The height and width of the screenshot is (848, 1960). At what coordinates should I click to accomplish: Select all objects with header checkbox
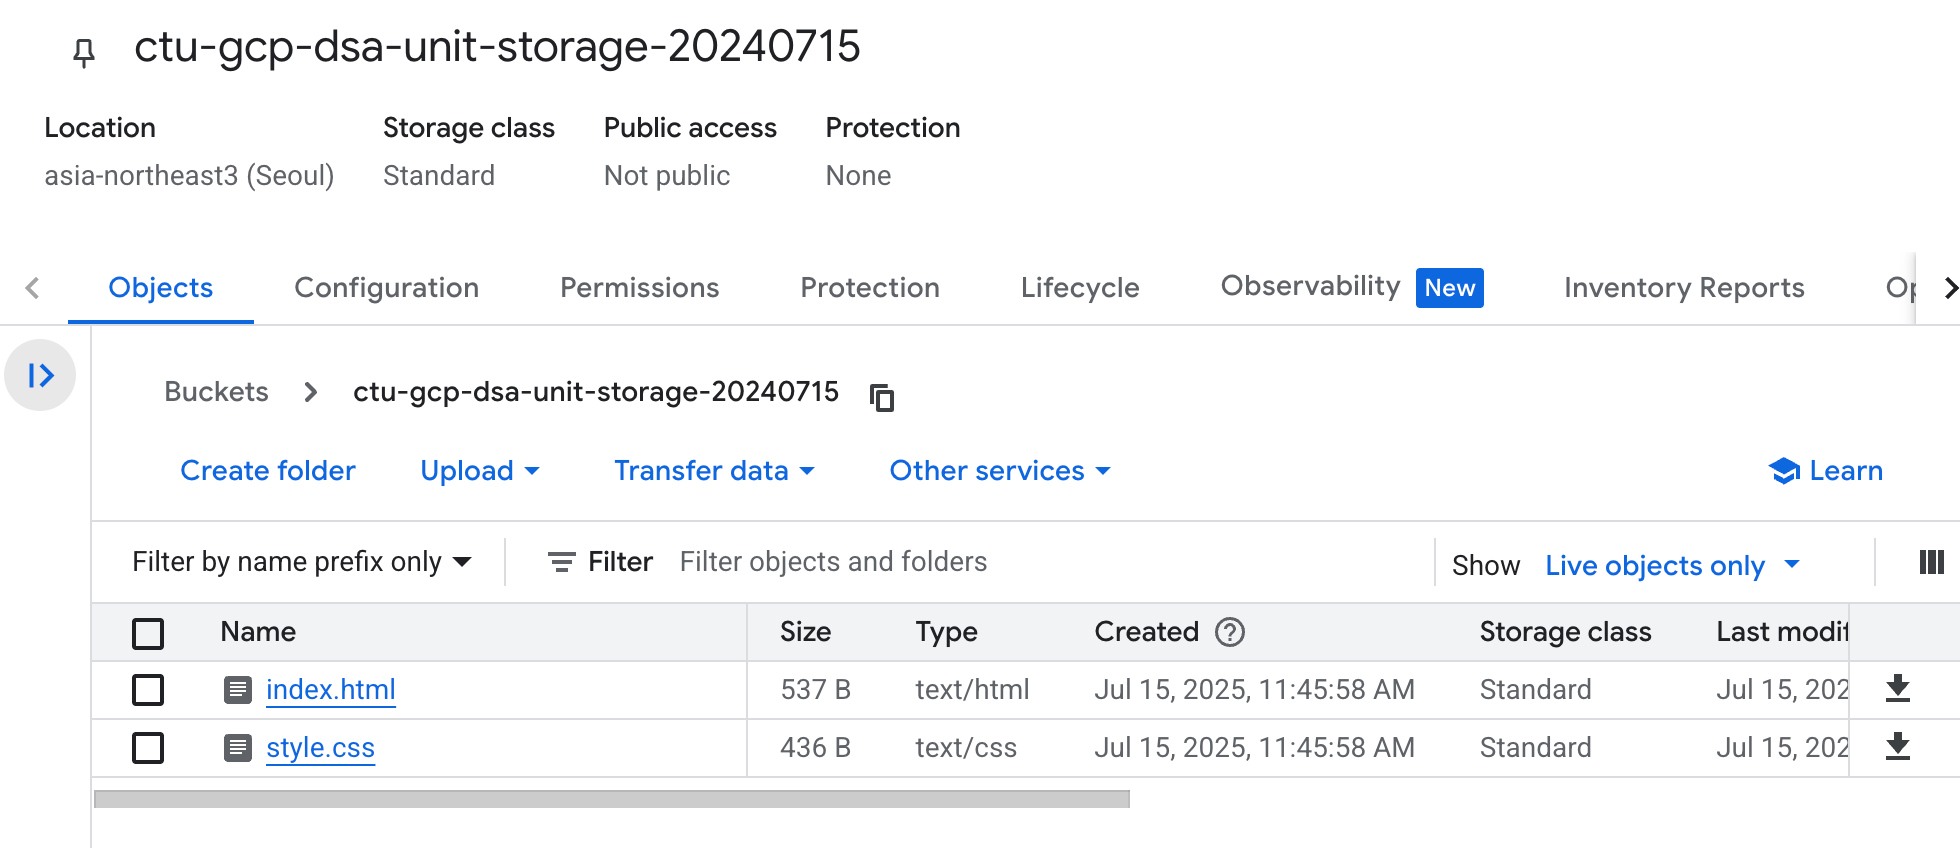click(x=148, y=633)
